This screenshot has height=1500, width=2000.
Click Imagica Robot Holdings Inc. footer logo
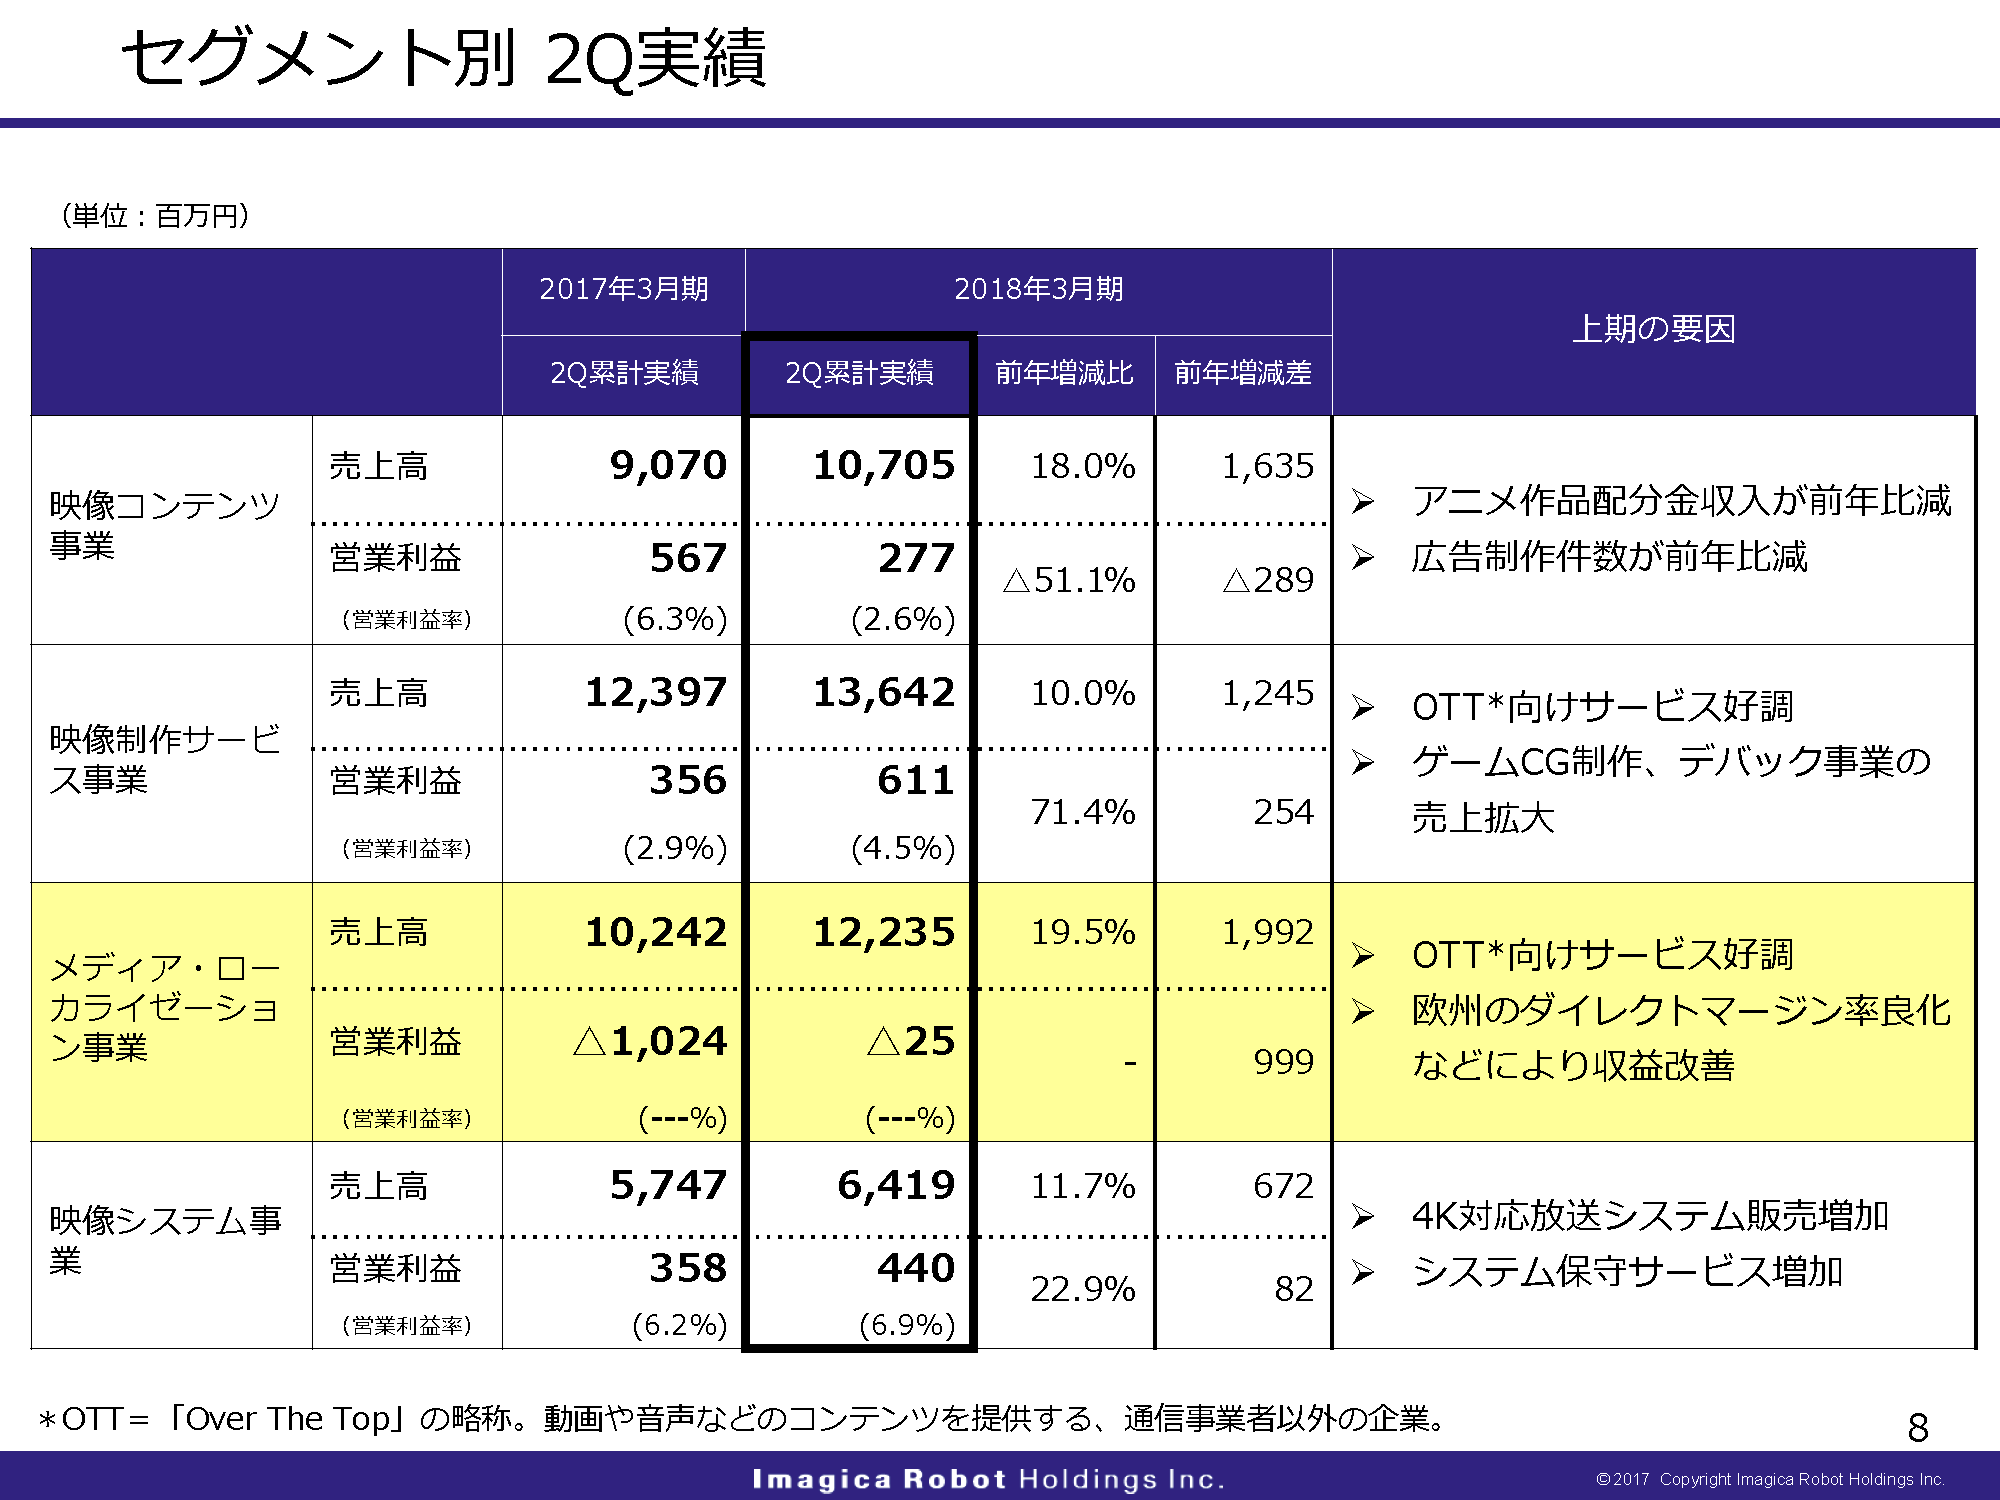click(988, 1479)
